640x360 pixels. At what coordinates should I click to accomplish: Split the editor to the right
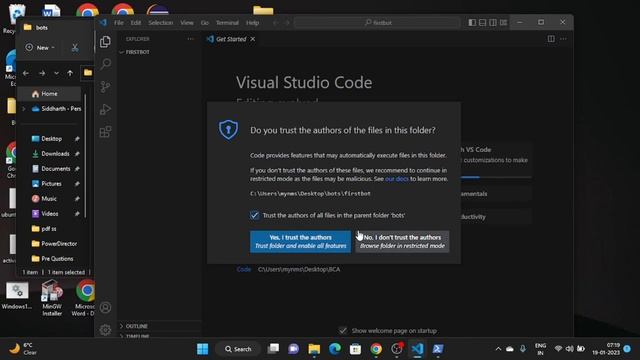[551, 39]
